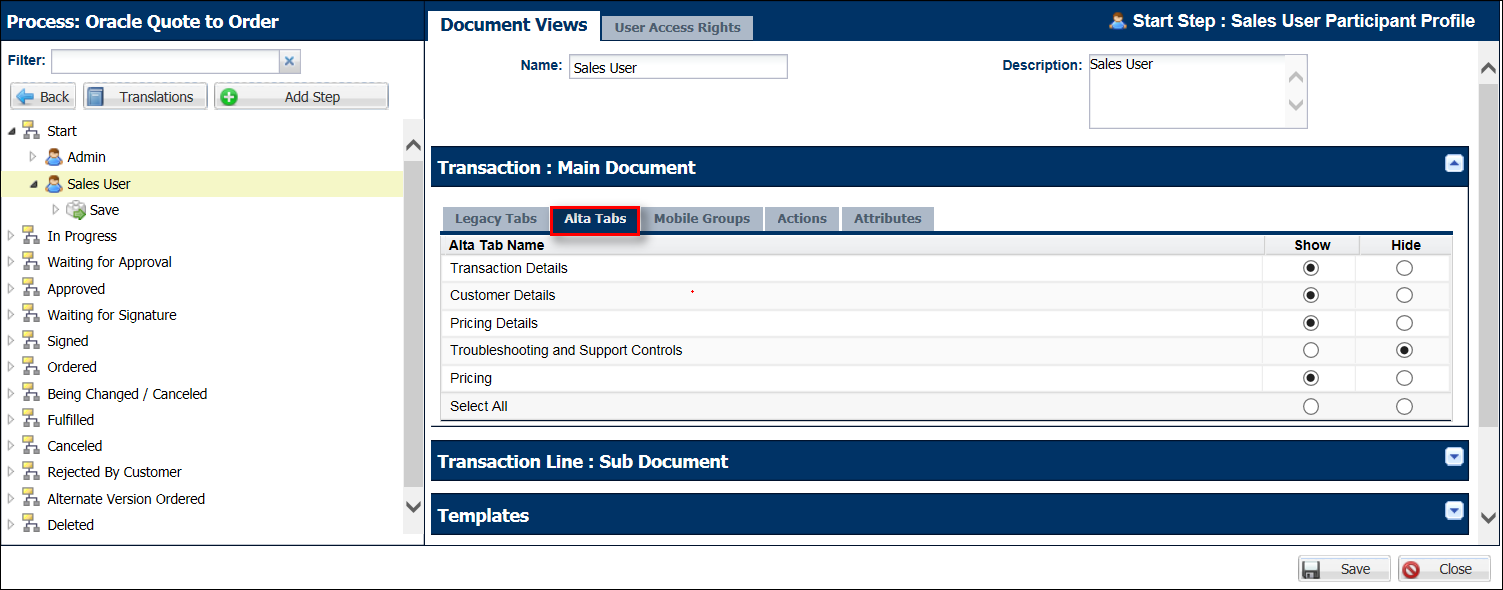
Task: Select Hide for Troubleshooting and Support Controls
Action: (x=1404, y=350)
